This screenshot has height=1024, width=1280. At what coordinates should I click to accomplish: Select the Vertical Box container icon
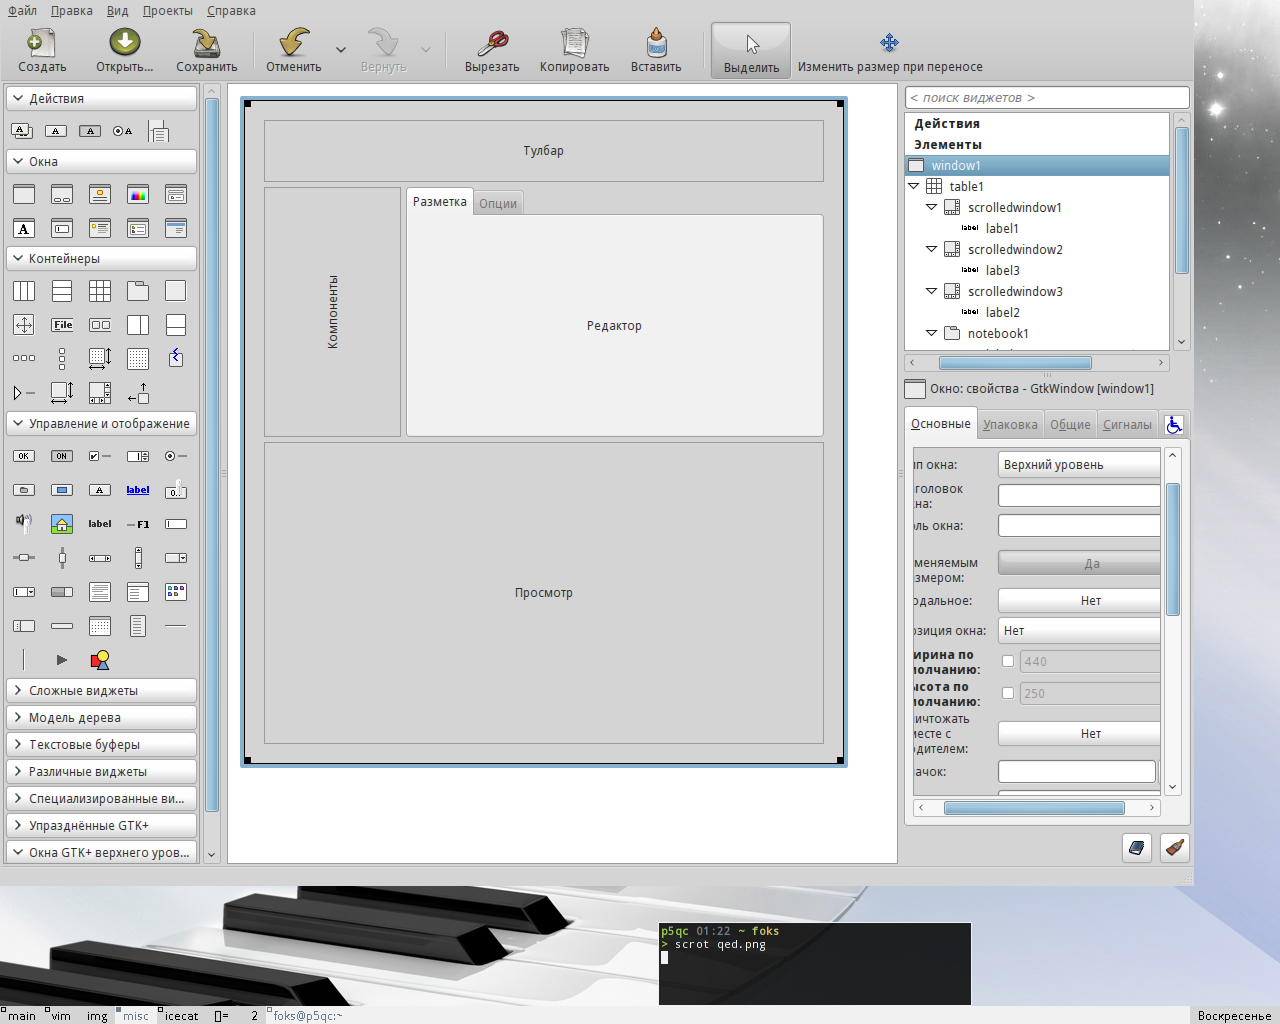coord(62,291)
